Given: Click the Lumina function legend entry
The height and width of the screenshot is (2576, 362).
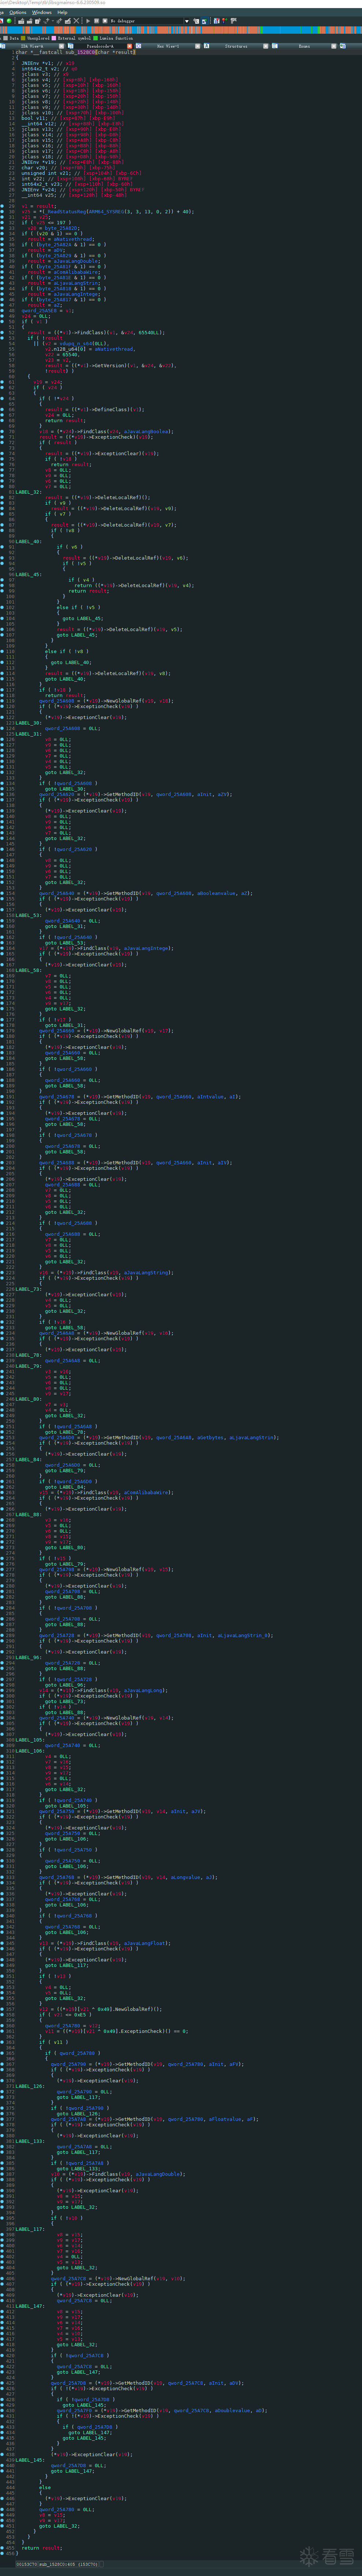Looking at the screenshot, I should (x=115, y=38).
